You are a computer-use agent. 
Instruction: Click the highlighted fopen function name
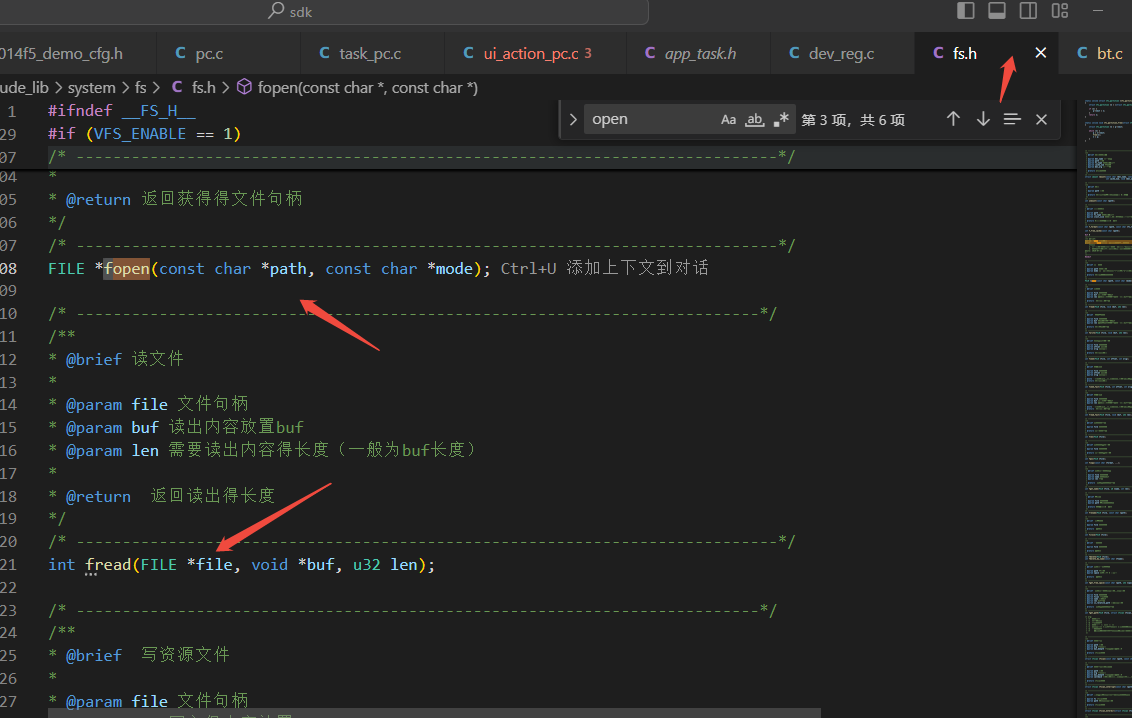coord(126,268)
